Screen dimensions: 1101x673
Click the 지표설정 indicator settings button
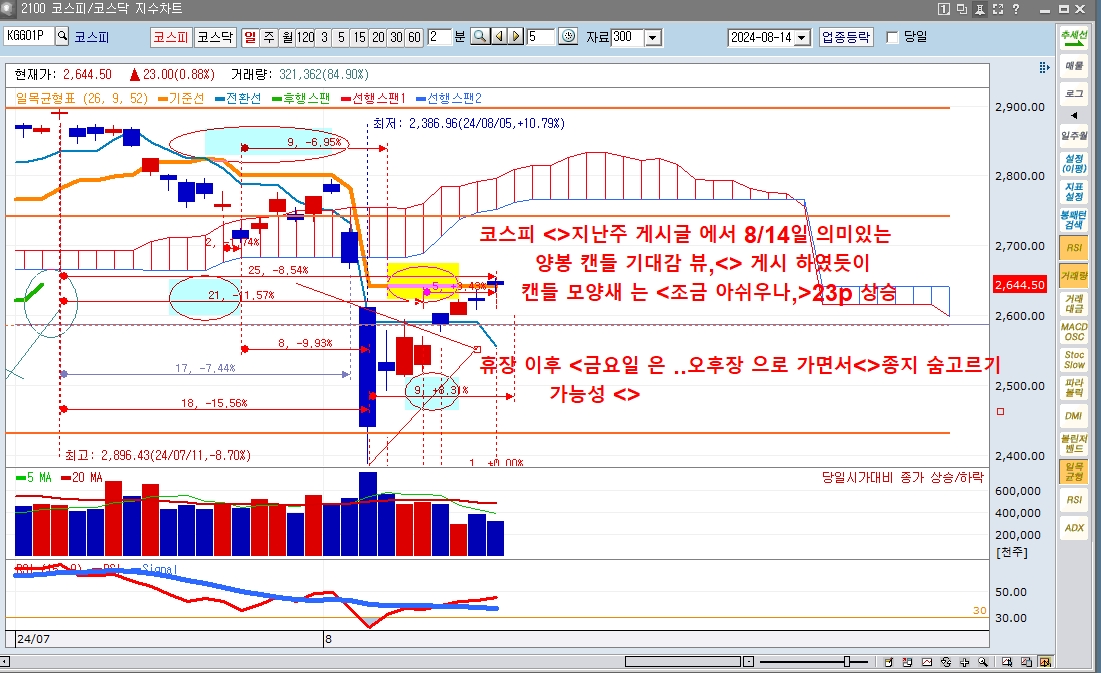(x=1074, y=191)
